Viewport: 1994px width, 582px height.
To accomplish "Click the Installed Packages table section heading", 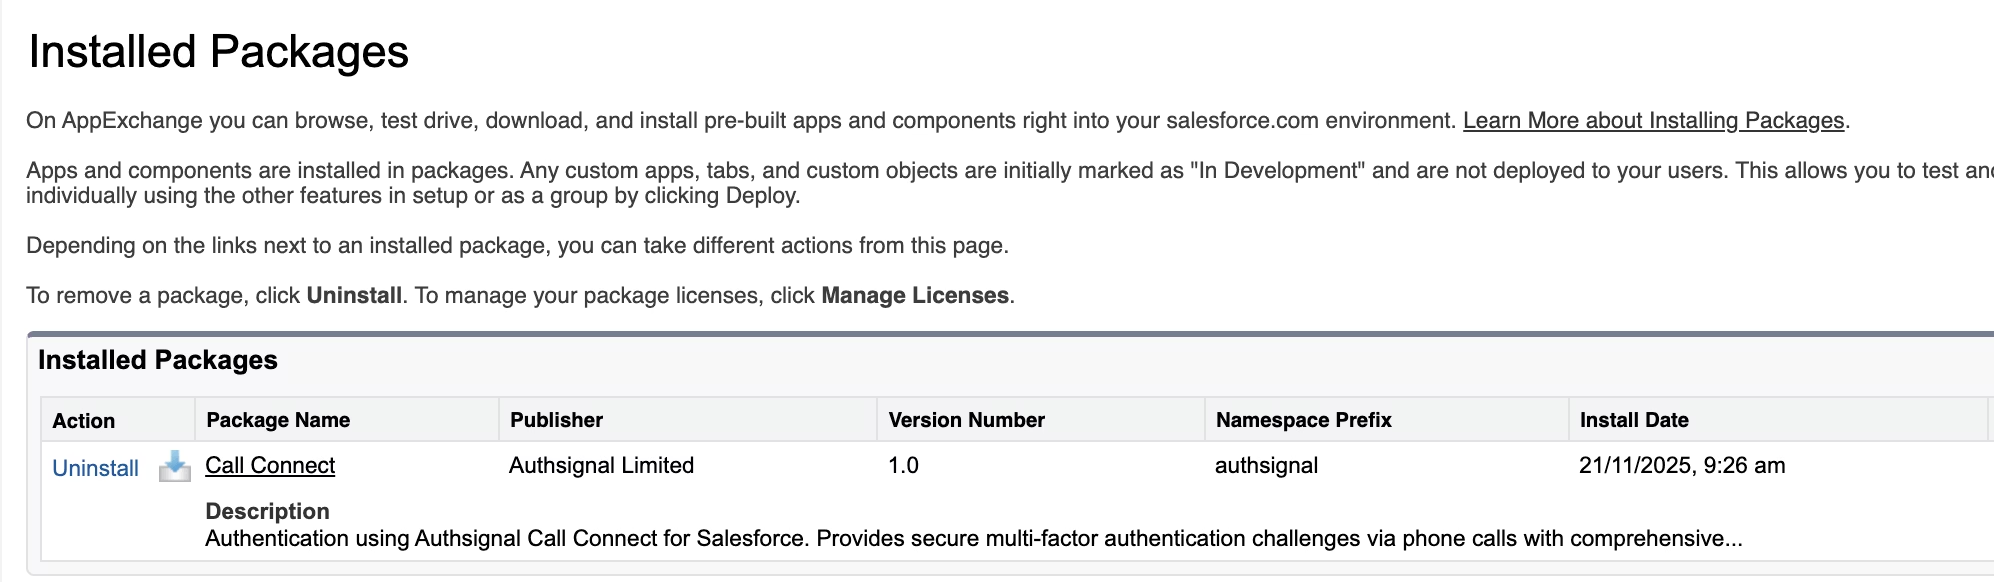I will click(x=158, y=360).
